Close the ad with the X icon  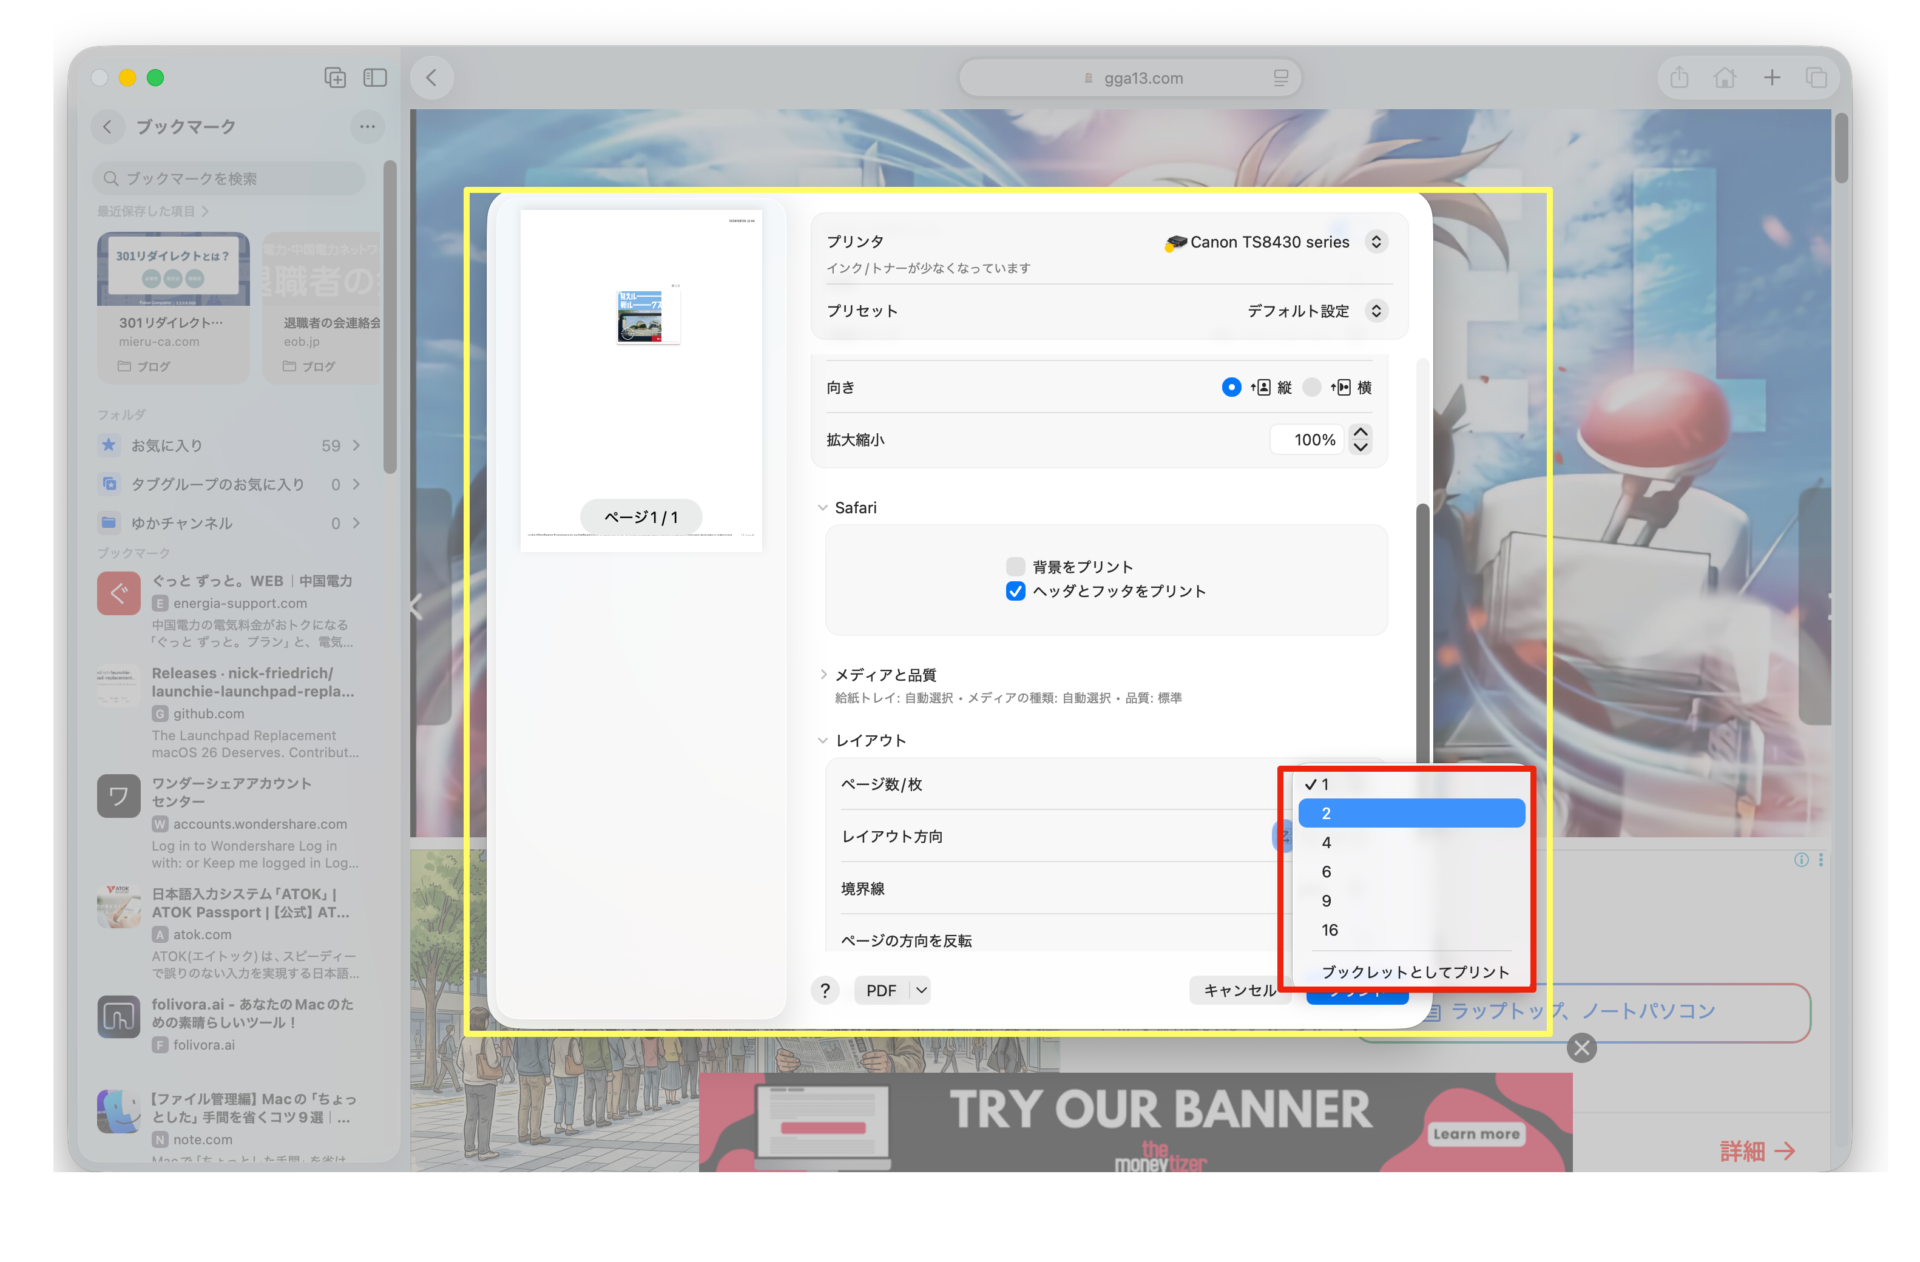[1582, 1048]
